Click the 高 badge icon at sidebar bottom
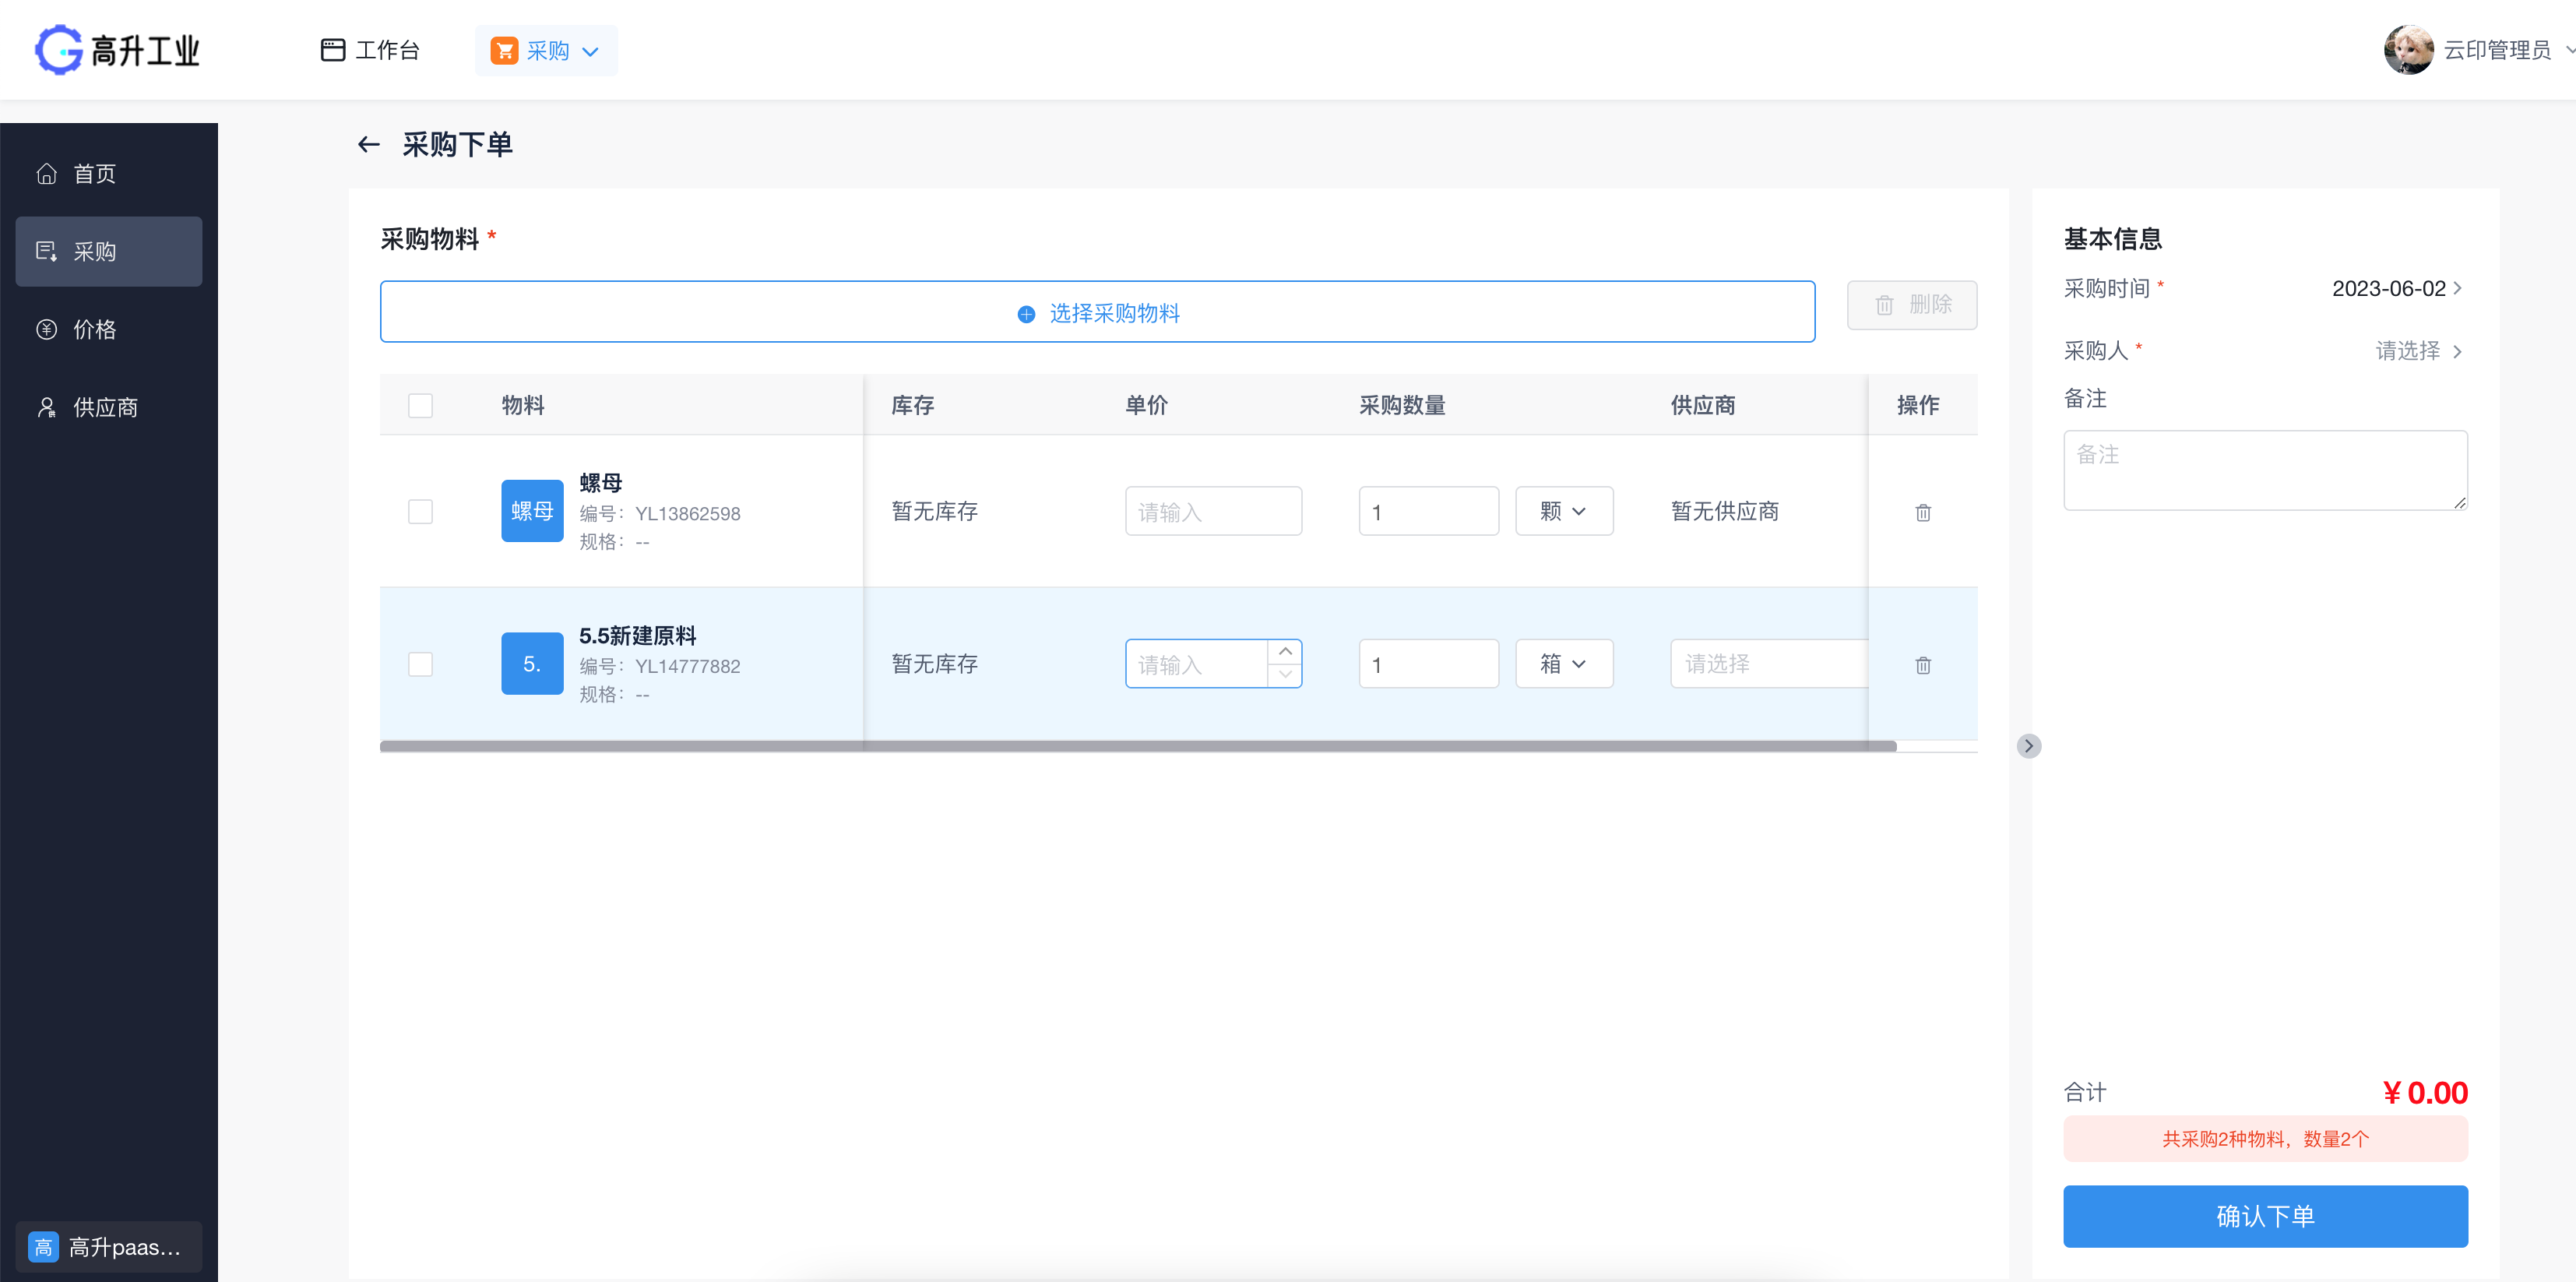The width and height of the screenshot is (2576, 1282). tap(43, 1247)
